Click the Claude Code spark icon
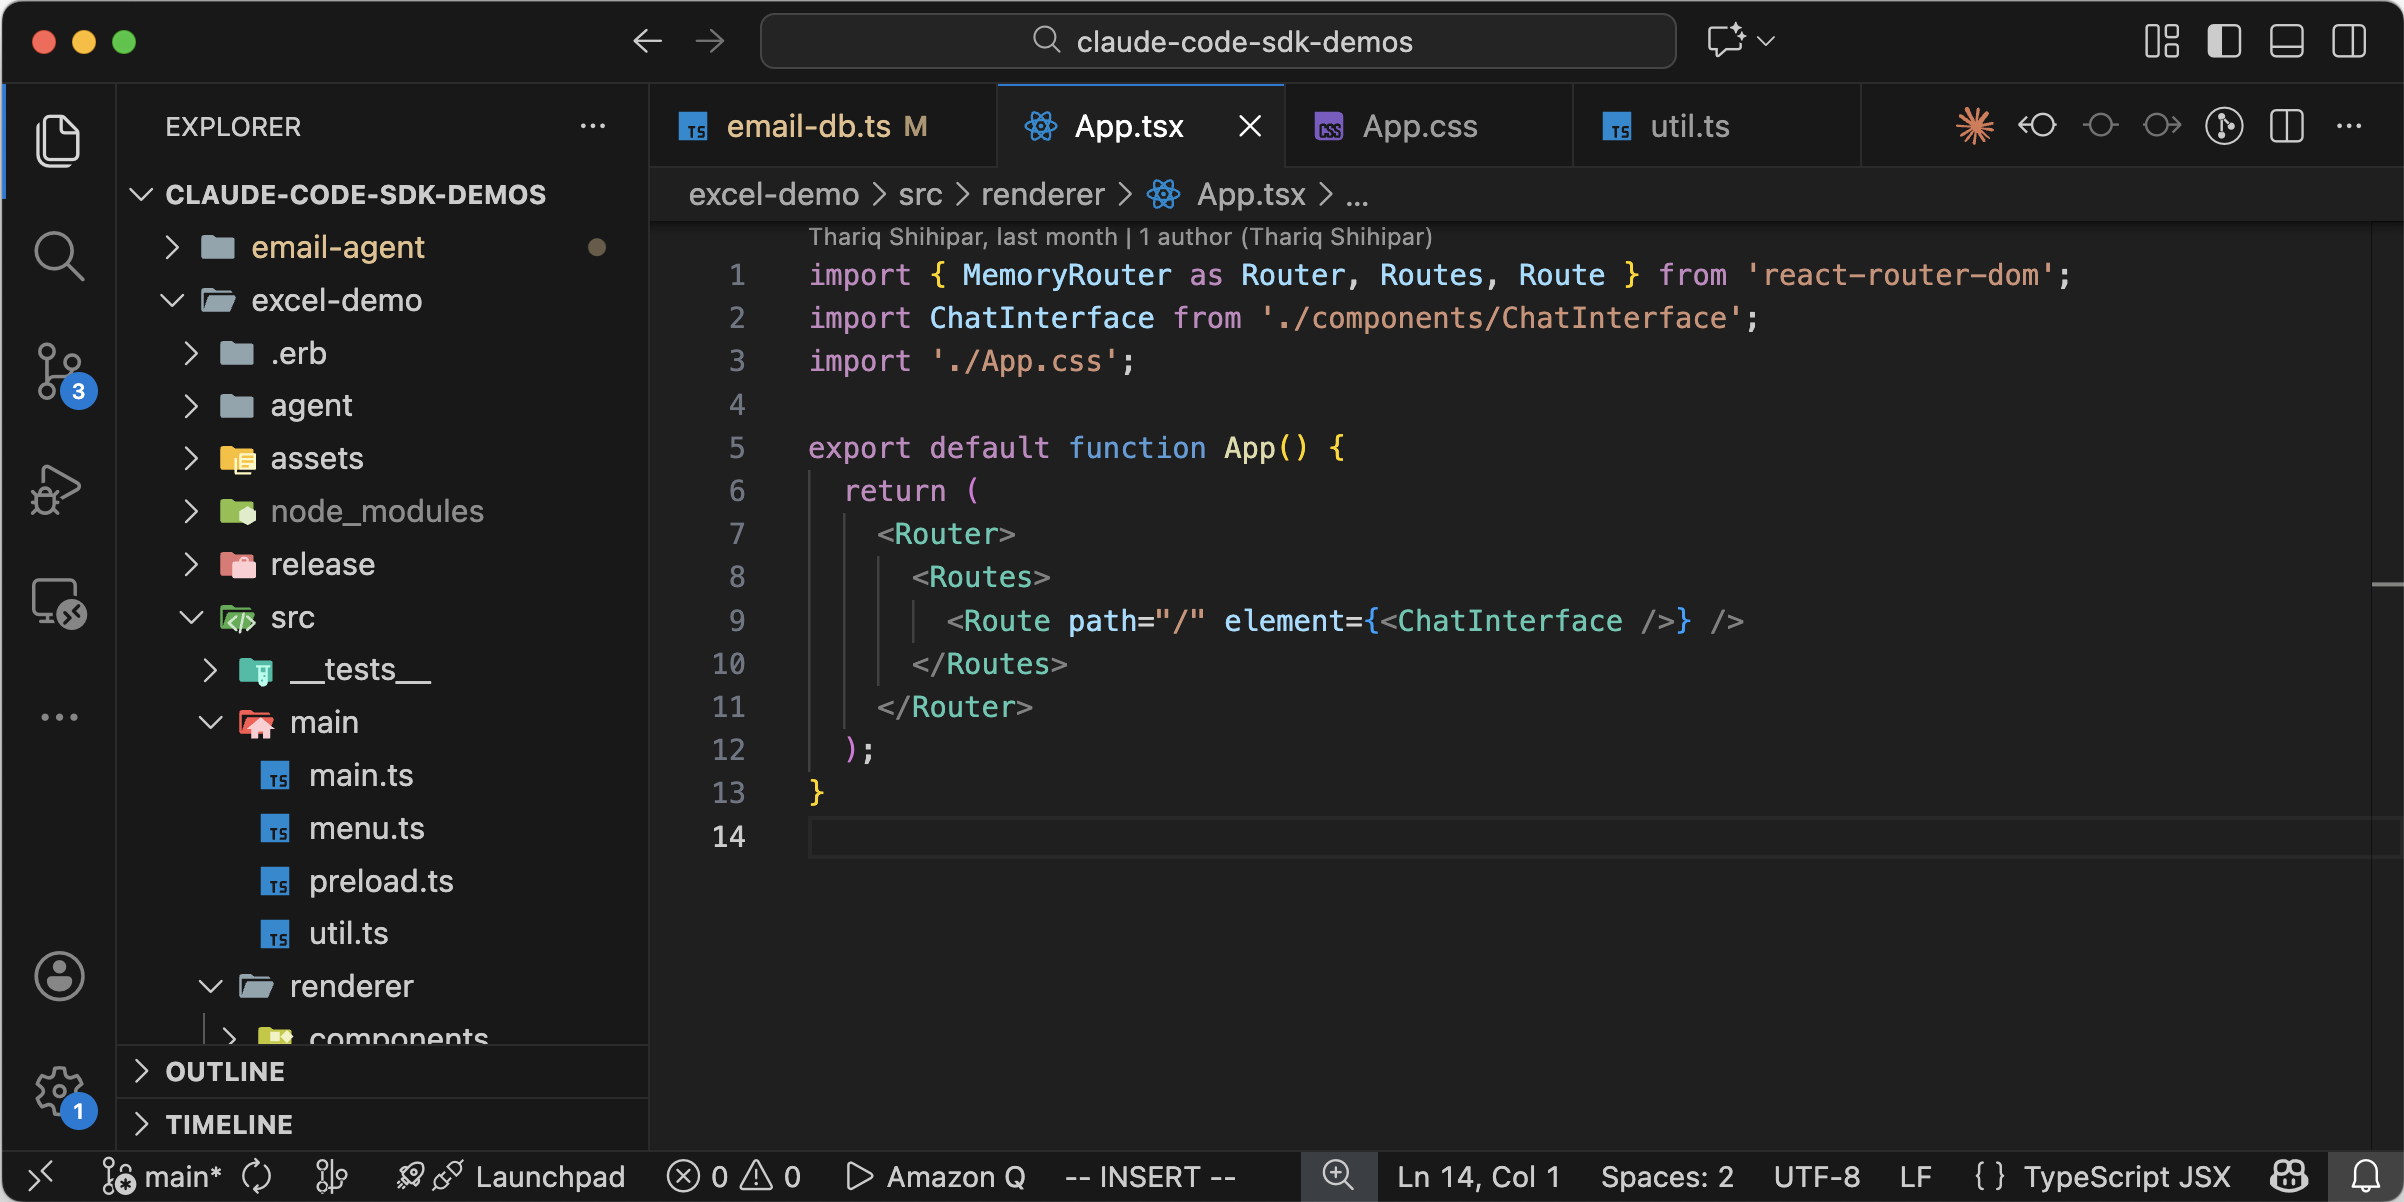 pyautogui.click(x=1974, y=126)
